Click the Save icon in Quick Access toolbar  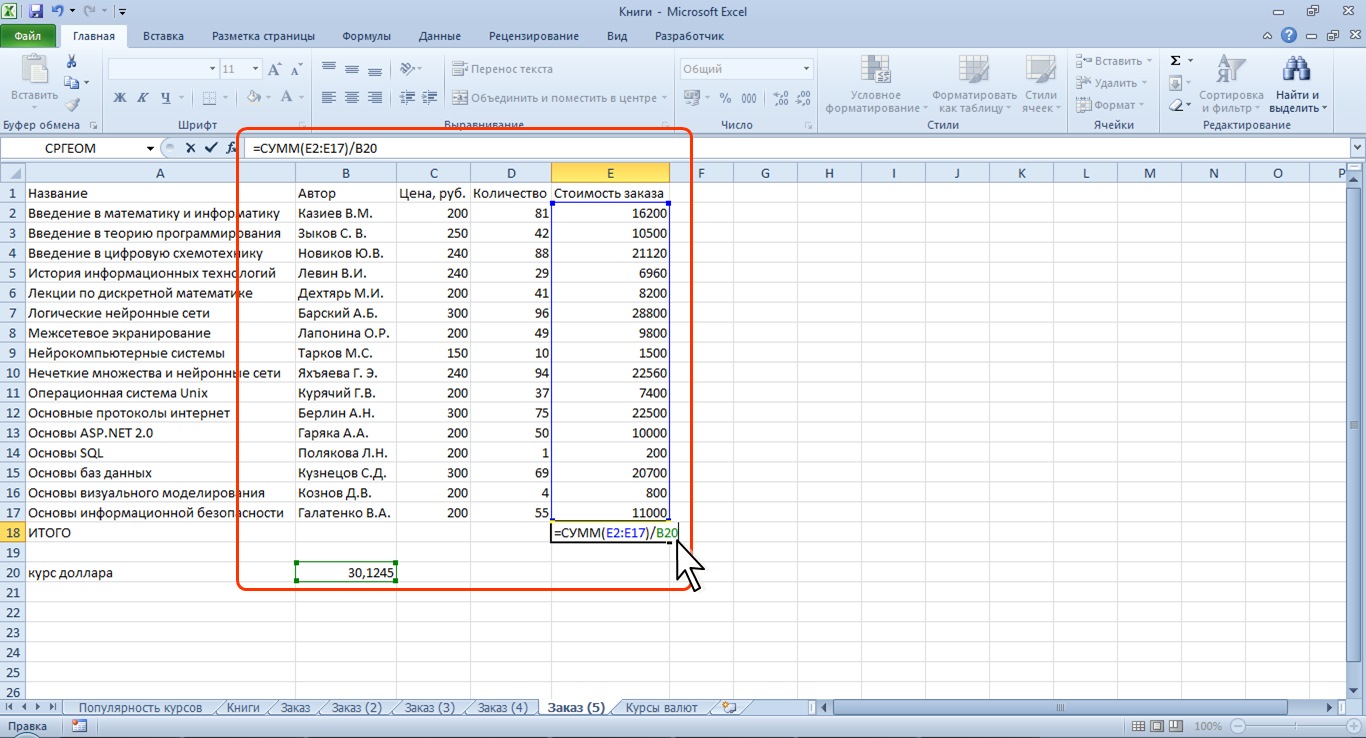(36, 12)
